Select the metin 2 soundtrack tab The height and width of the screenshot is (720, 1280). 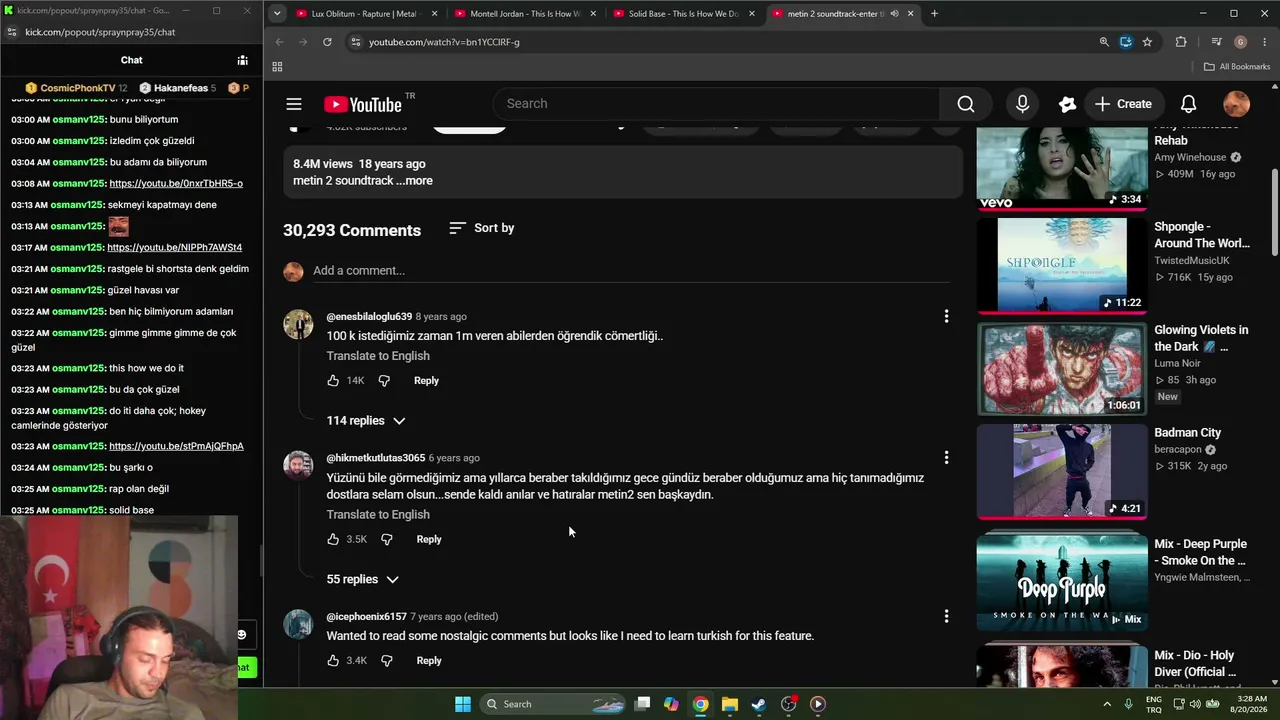click(835, 14)
